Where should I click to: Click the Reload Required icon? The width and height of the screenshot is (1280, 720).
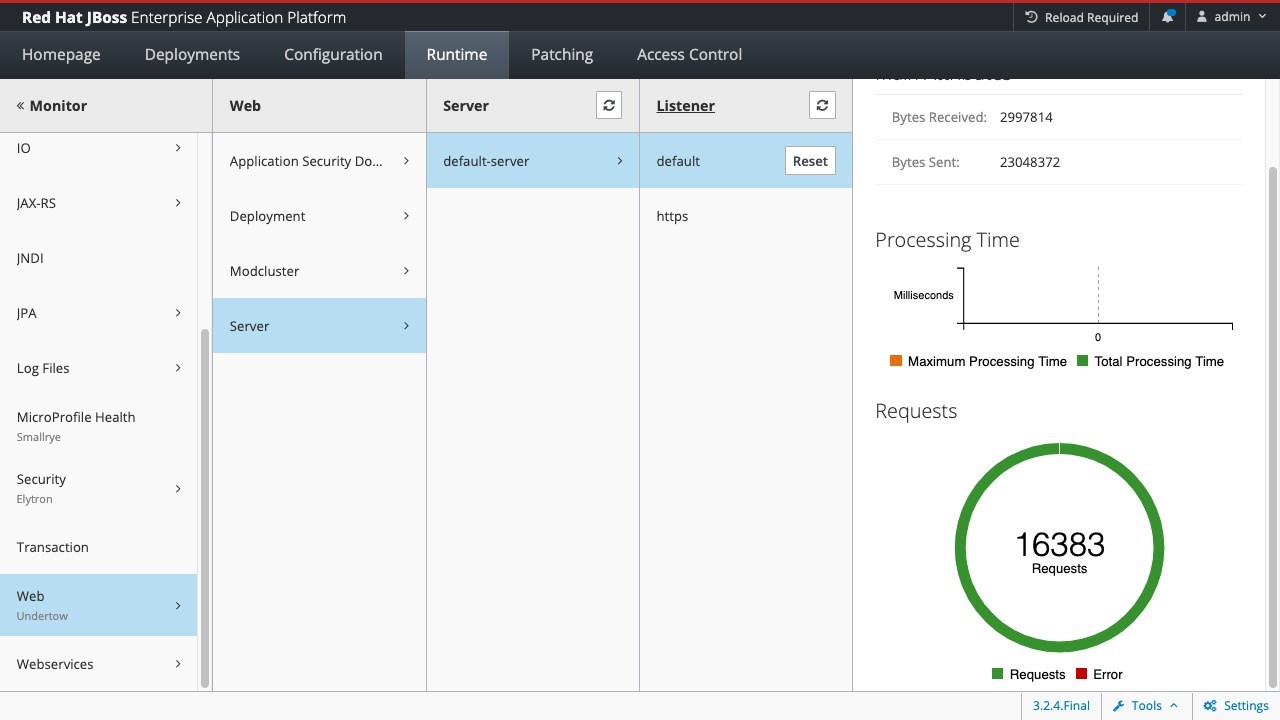[x=1032, y=17]
